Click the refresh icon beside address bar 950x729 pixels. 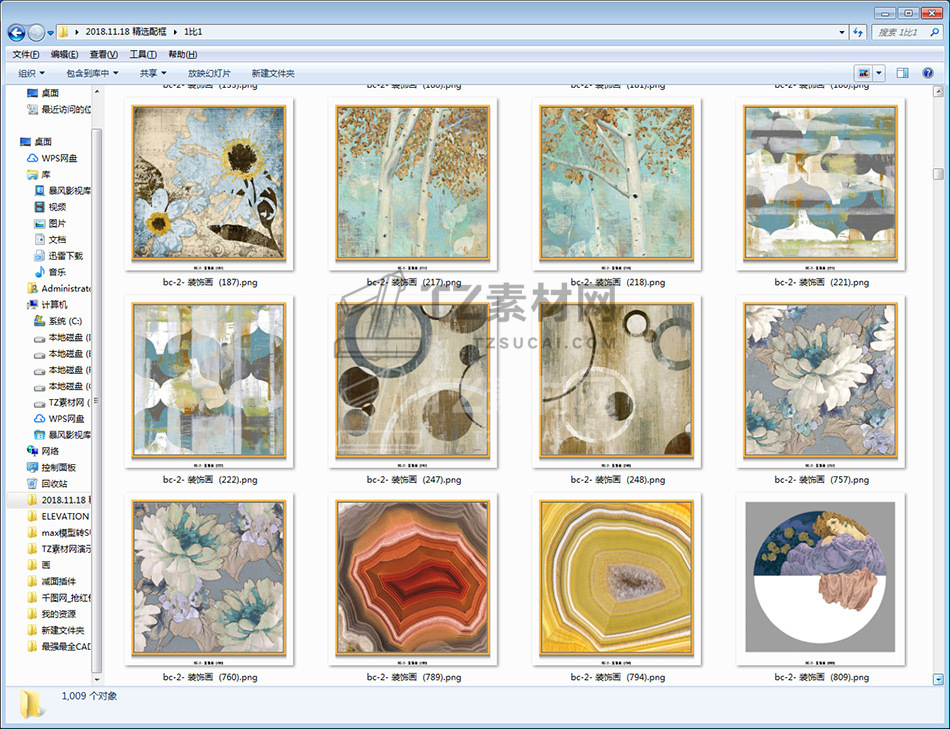[x=858, y=33]
